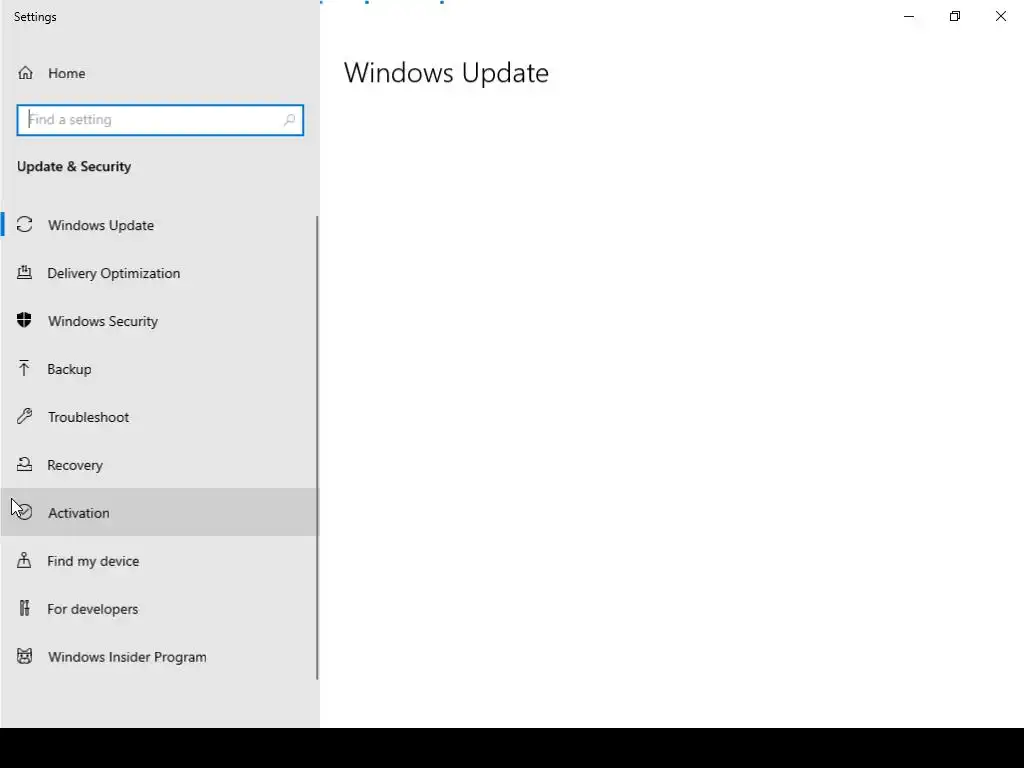Open Windows Insider Program page
The width and height of the screenshot is (1024, 768).
pyautogui.click(x=159, y=657)
